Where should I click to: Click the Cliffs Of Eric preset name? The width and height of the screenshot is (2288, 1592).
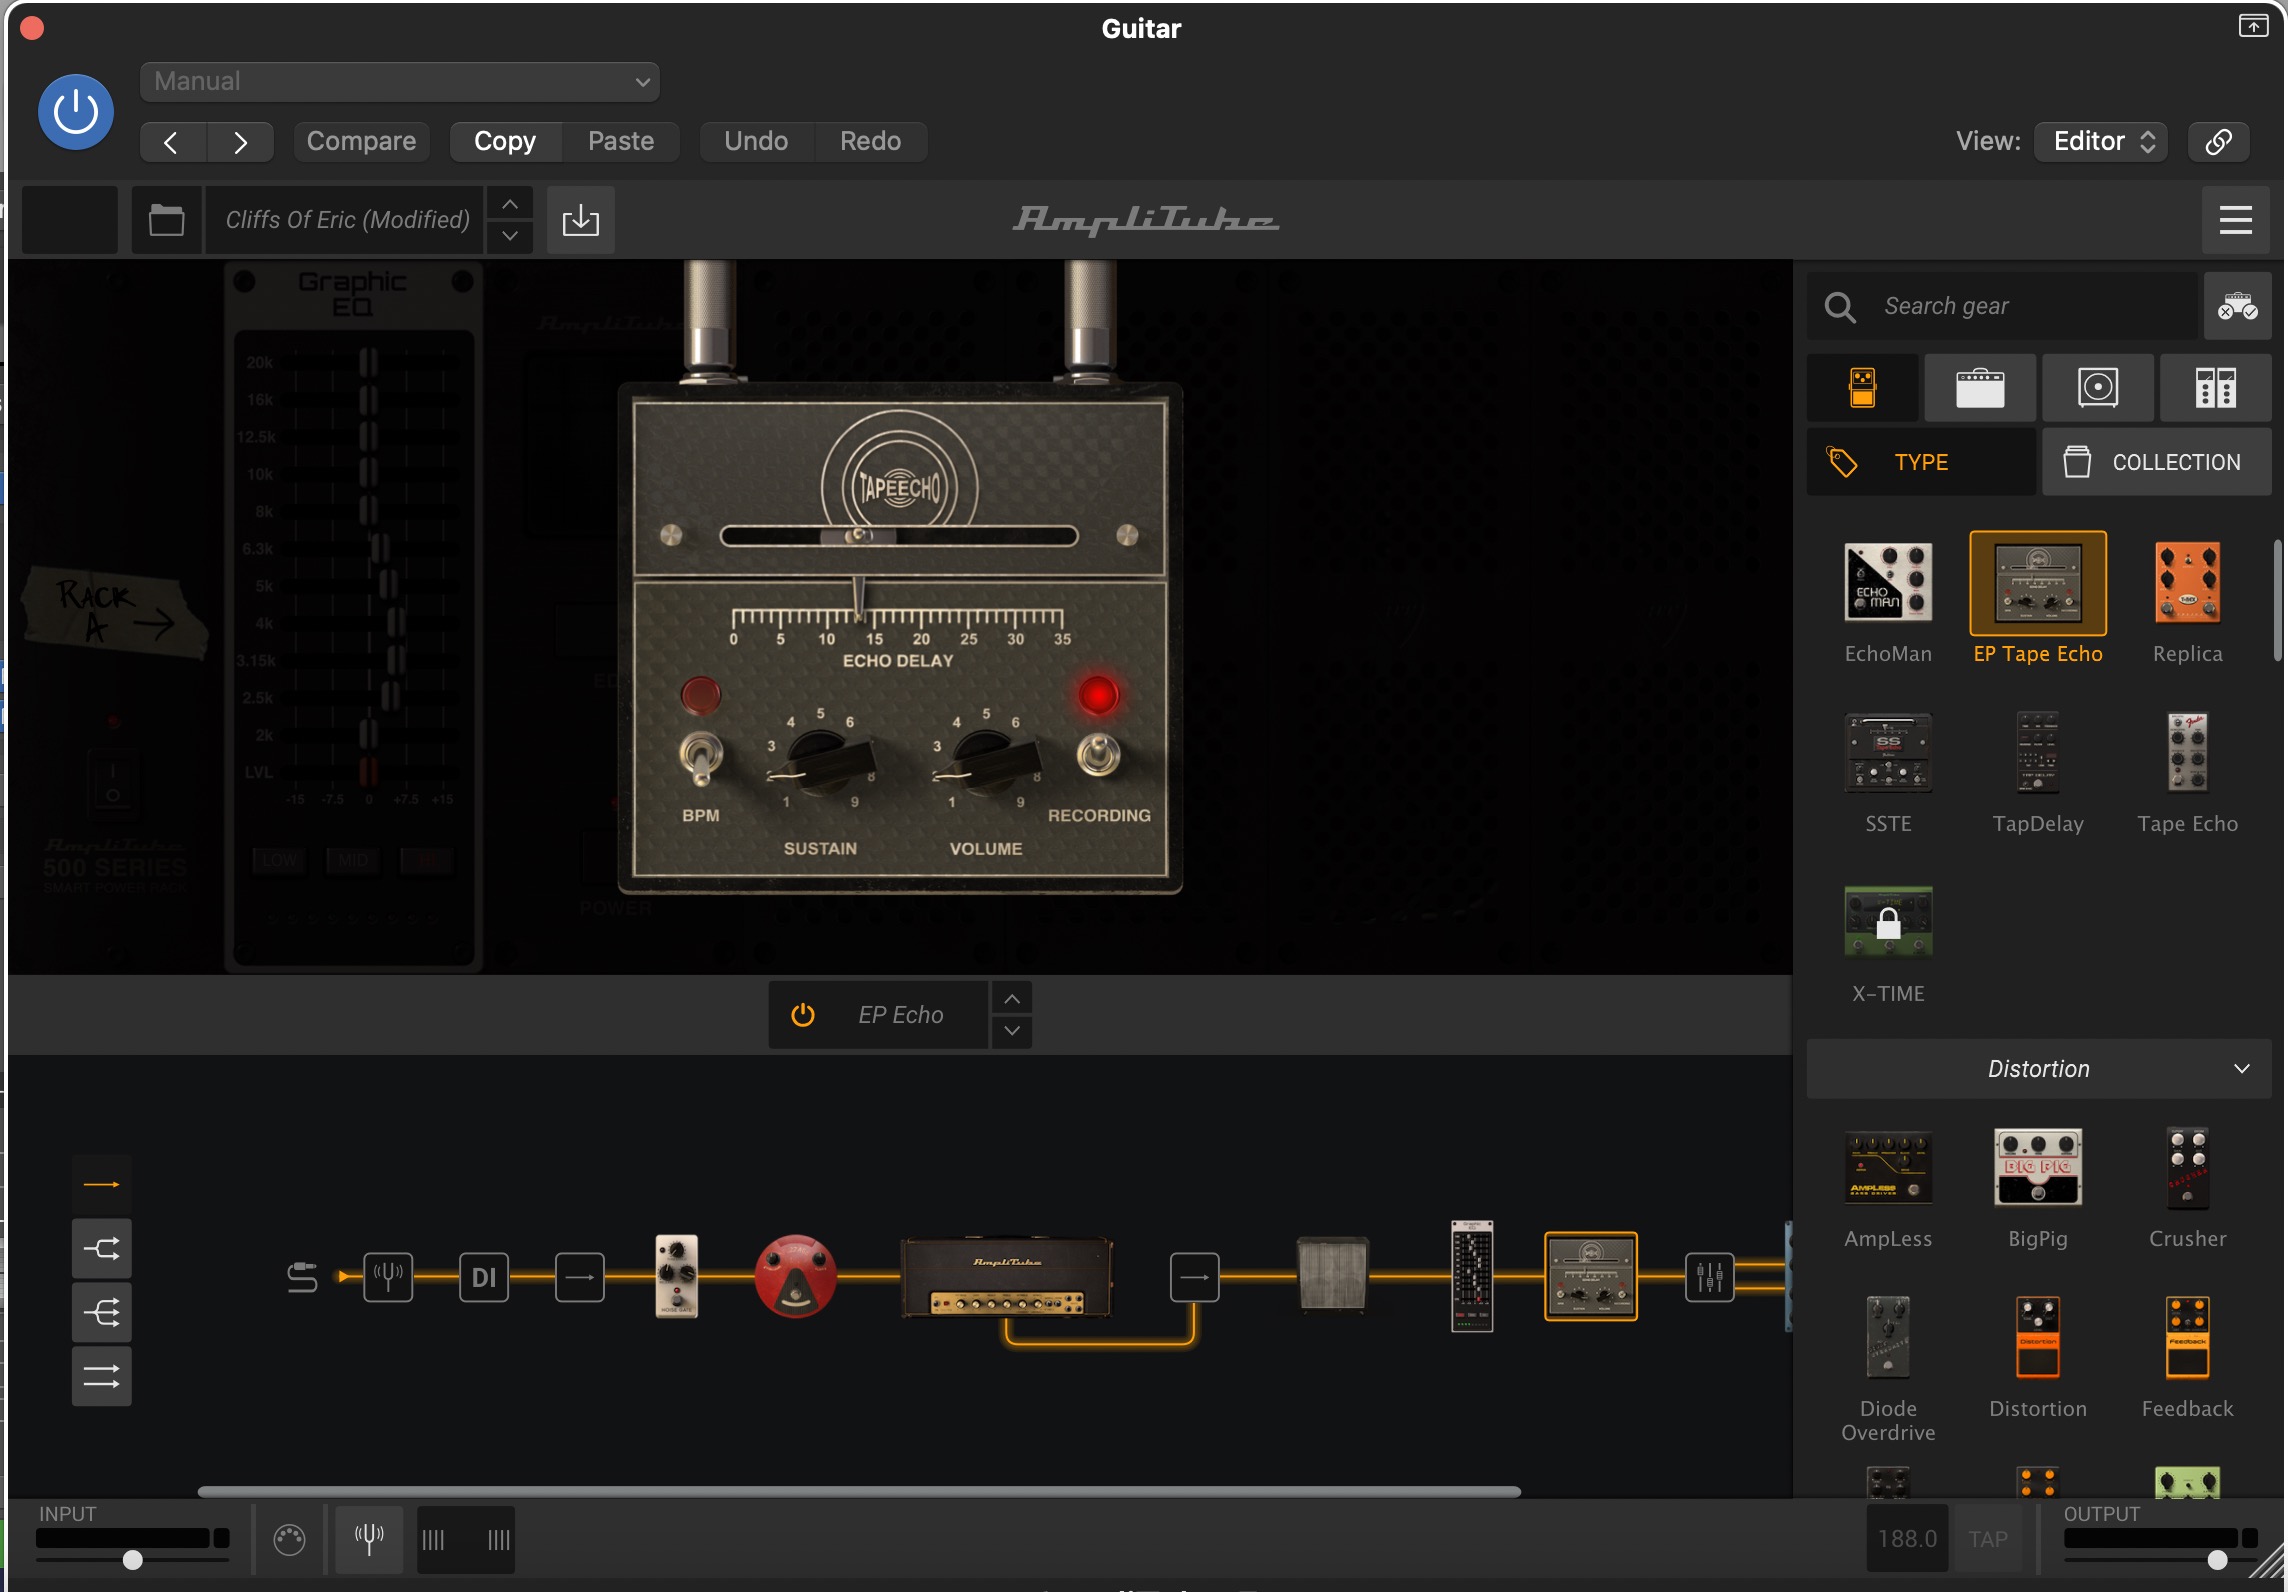click(x=347, y=220)
